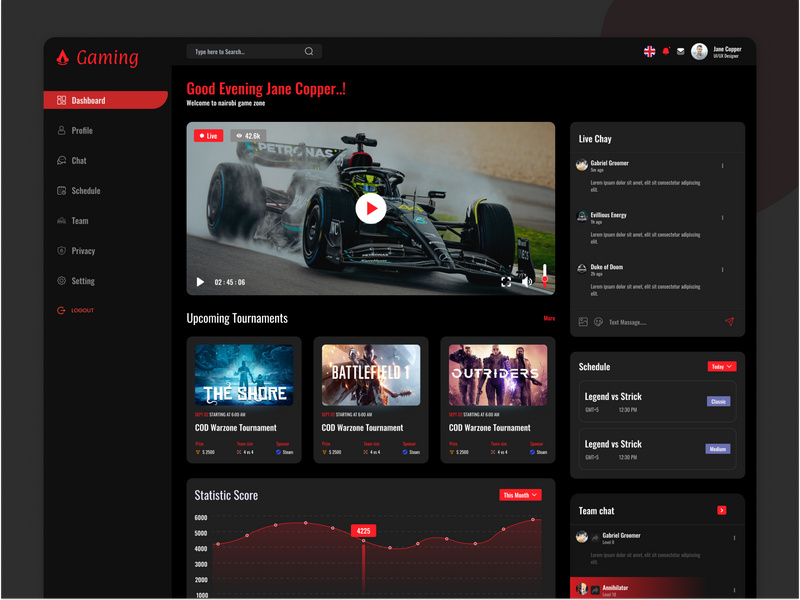Mute the video audio with the speaker icon
800x600 pixels.
[527, 283]
